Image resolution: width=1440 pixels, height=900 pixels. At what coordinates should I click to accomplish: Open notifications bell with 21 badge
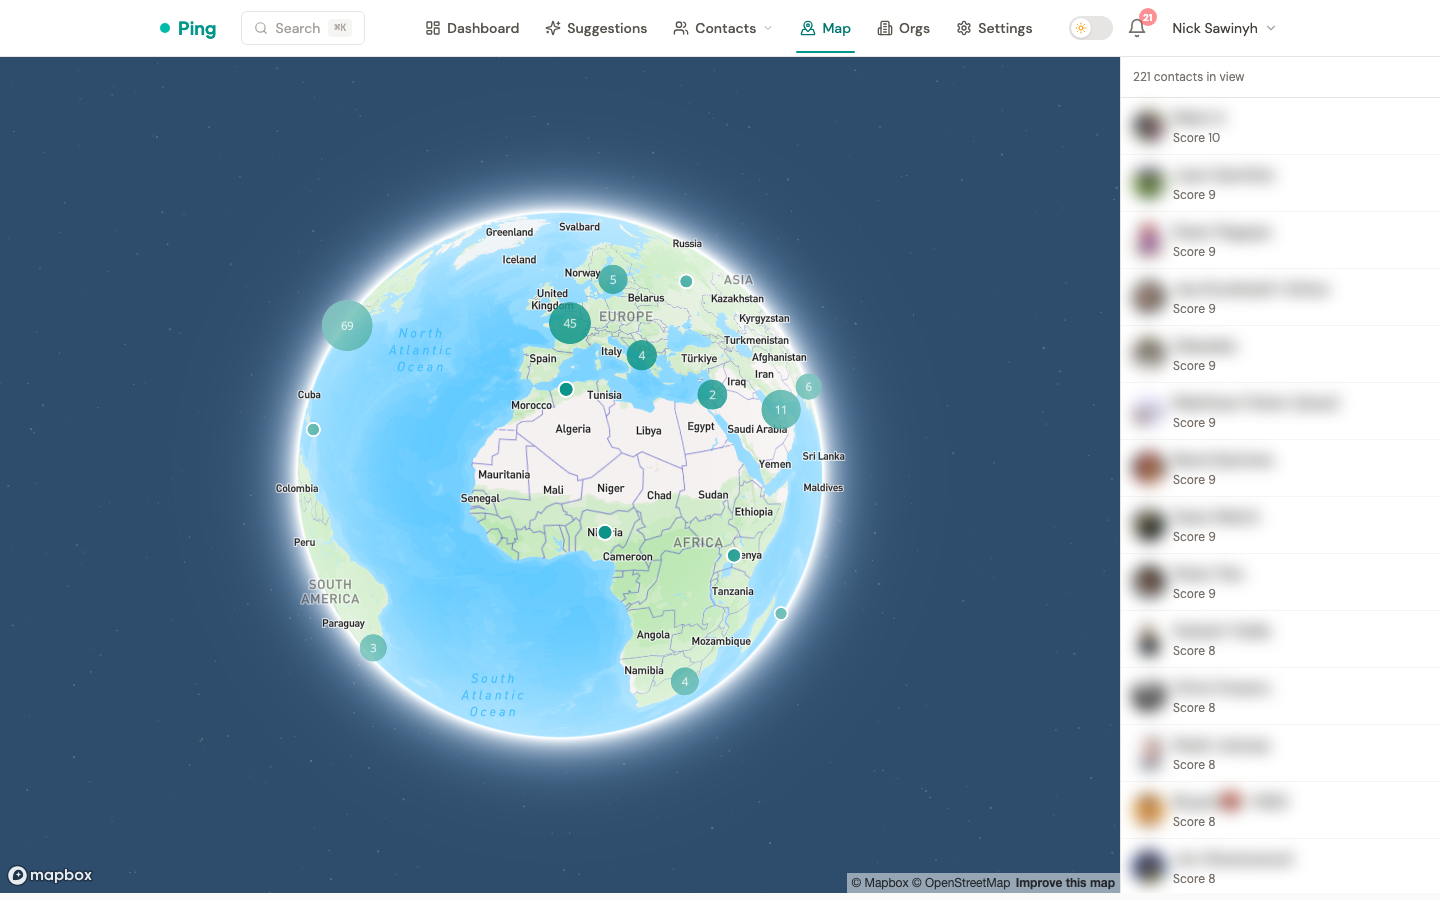tap(1138, 27)
